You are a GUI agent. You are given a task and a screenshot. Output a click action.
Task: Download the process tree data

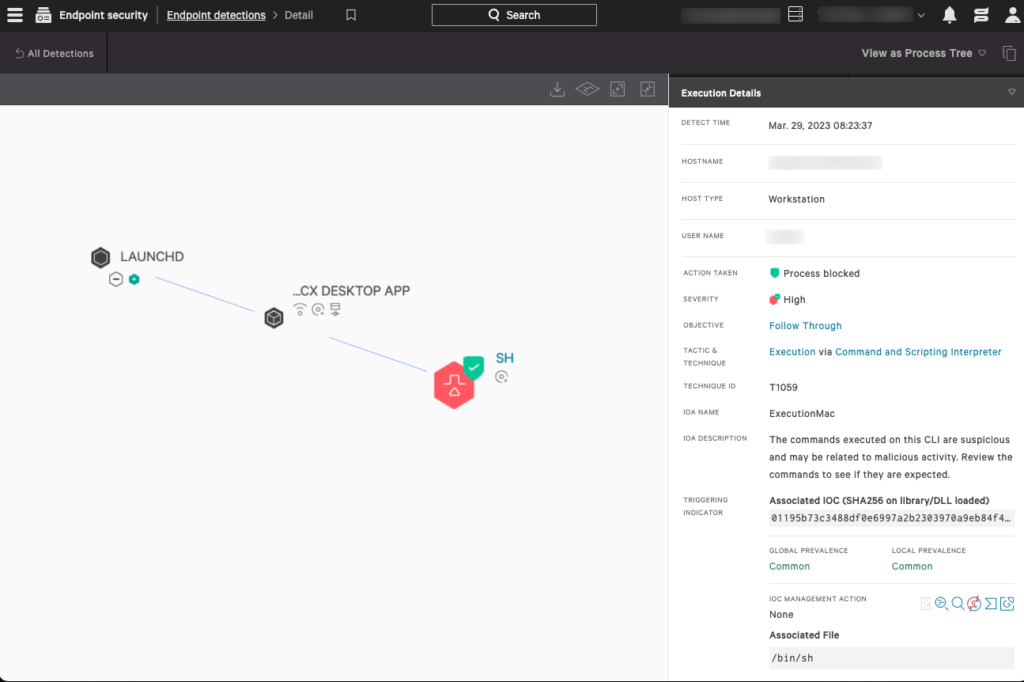tap(557, 88)
